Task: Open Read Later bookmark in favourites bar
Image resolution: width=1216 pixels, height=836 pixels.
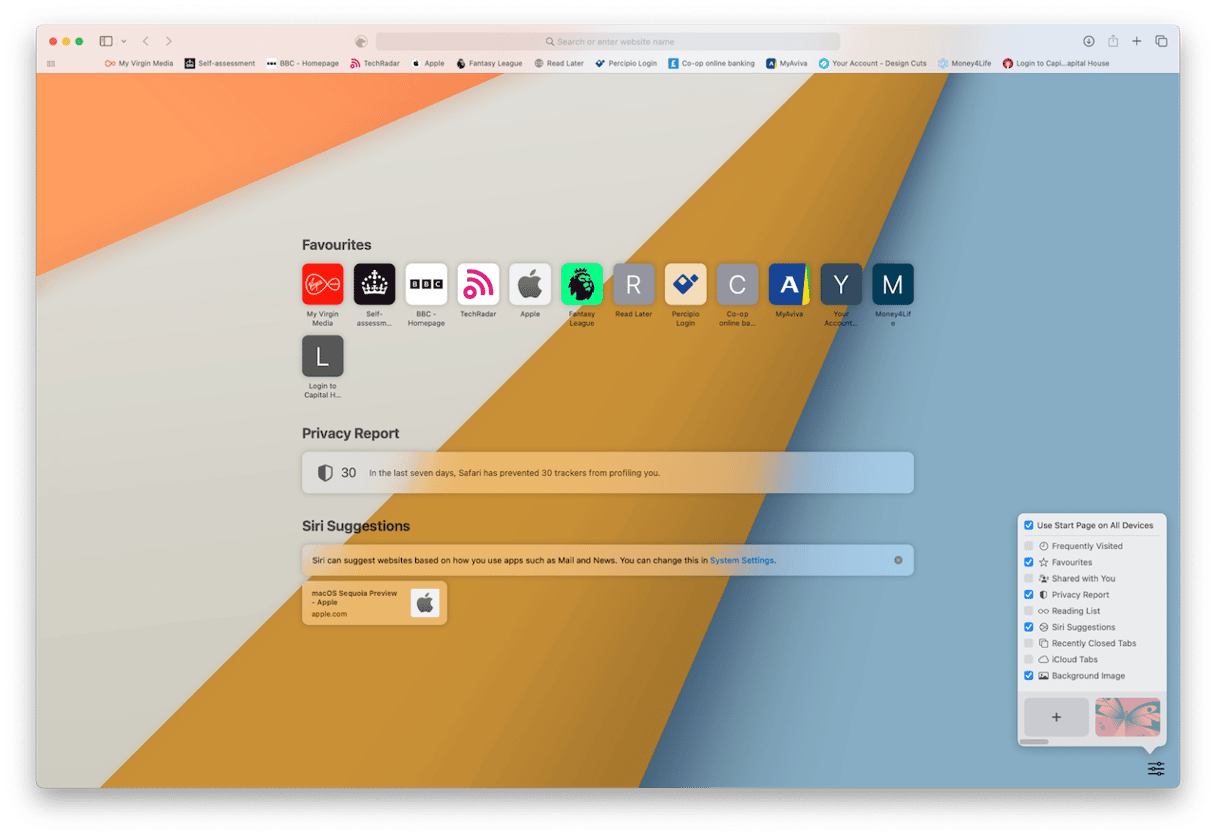Action: pos(559,63)
